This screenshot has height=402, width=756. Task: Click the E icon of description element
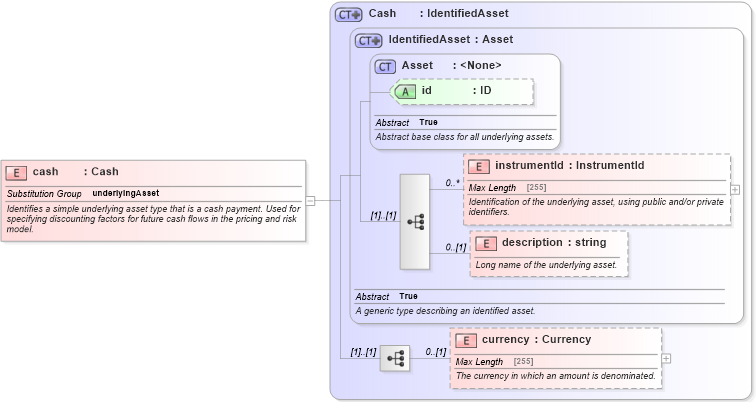pyautogui.click(x=486, y=243)
